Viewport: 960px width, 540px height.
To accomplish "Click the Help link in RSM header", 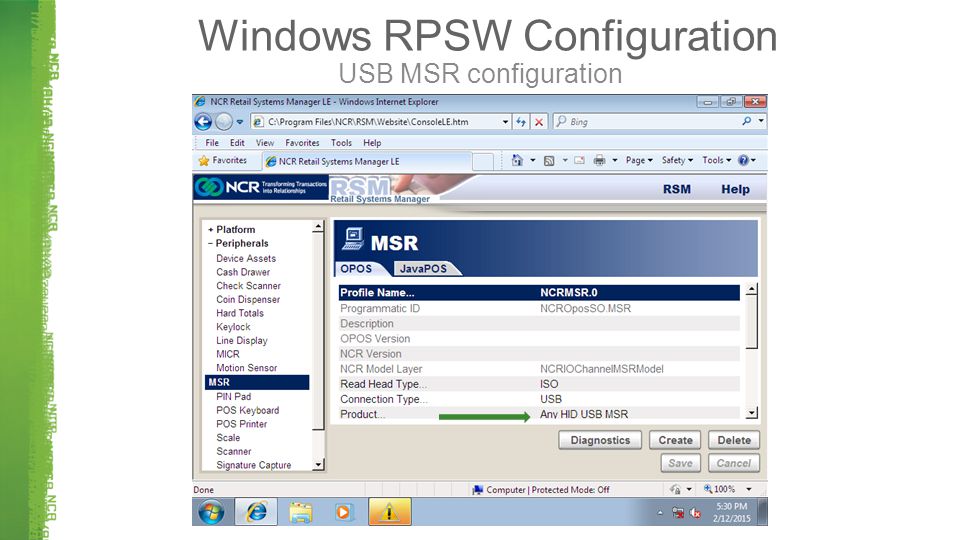I will [x=735, y=189].
